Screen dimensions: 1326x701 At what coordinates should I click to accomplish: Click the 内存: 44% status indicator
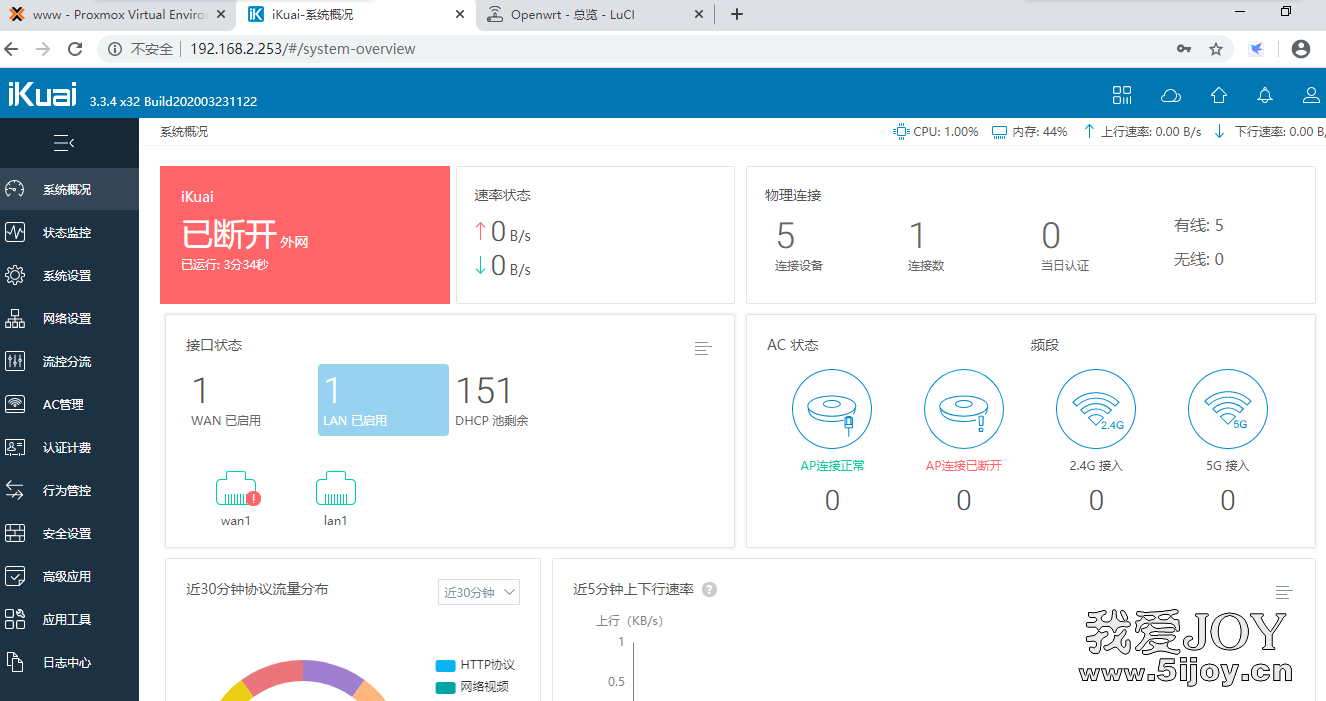tap(1030, 132)
